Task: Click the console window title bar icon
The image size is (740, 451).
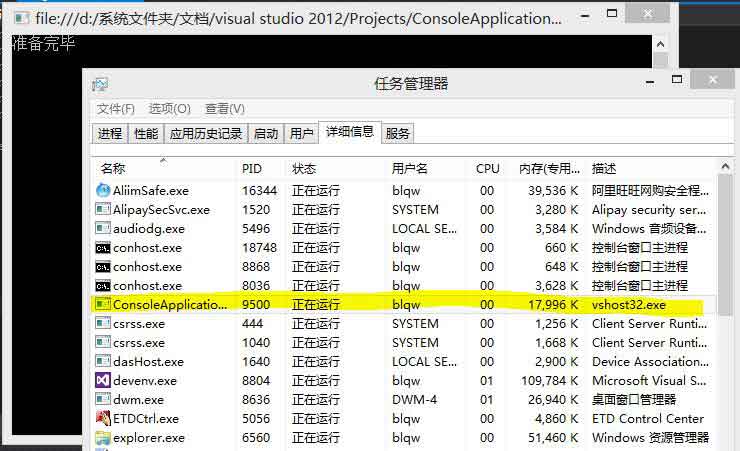Action: pyautogui.click(x=22, y=18)
